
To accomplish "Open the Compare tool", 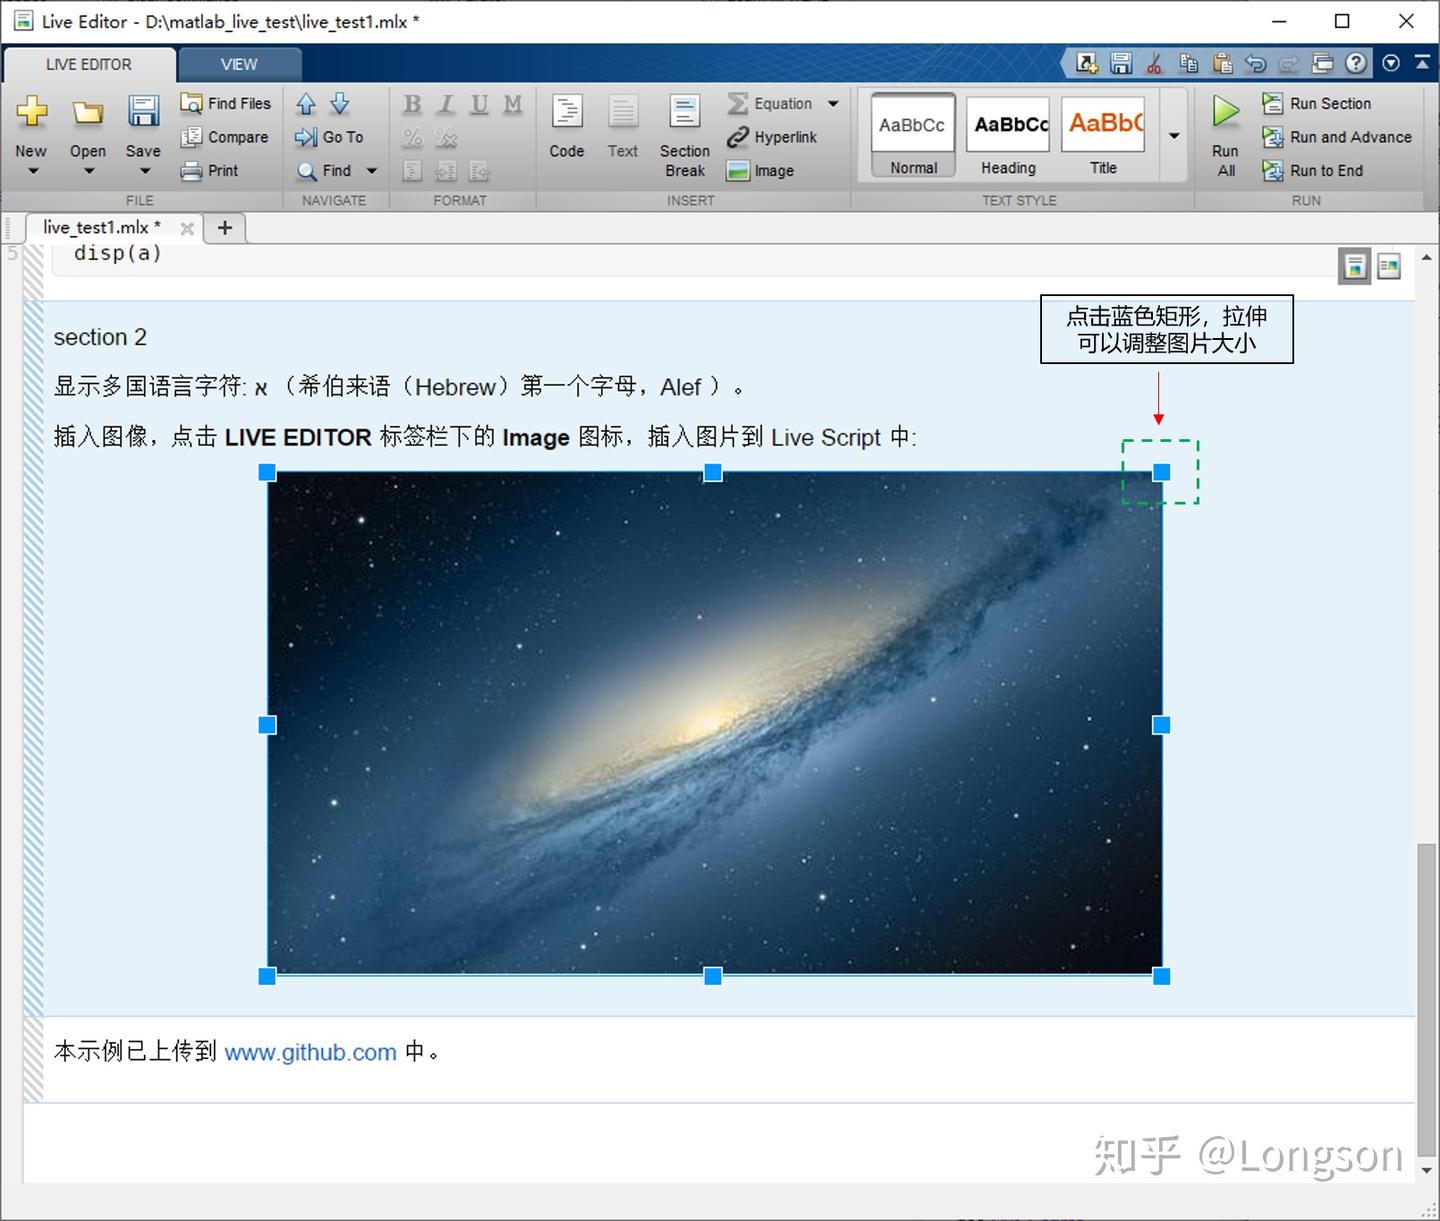I will click(x=226, y=137).
